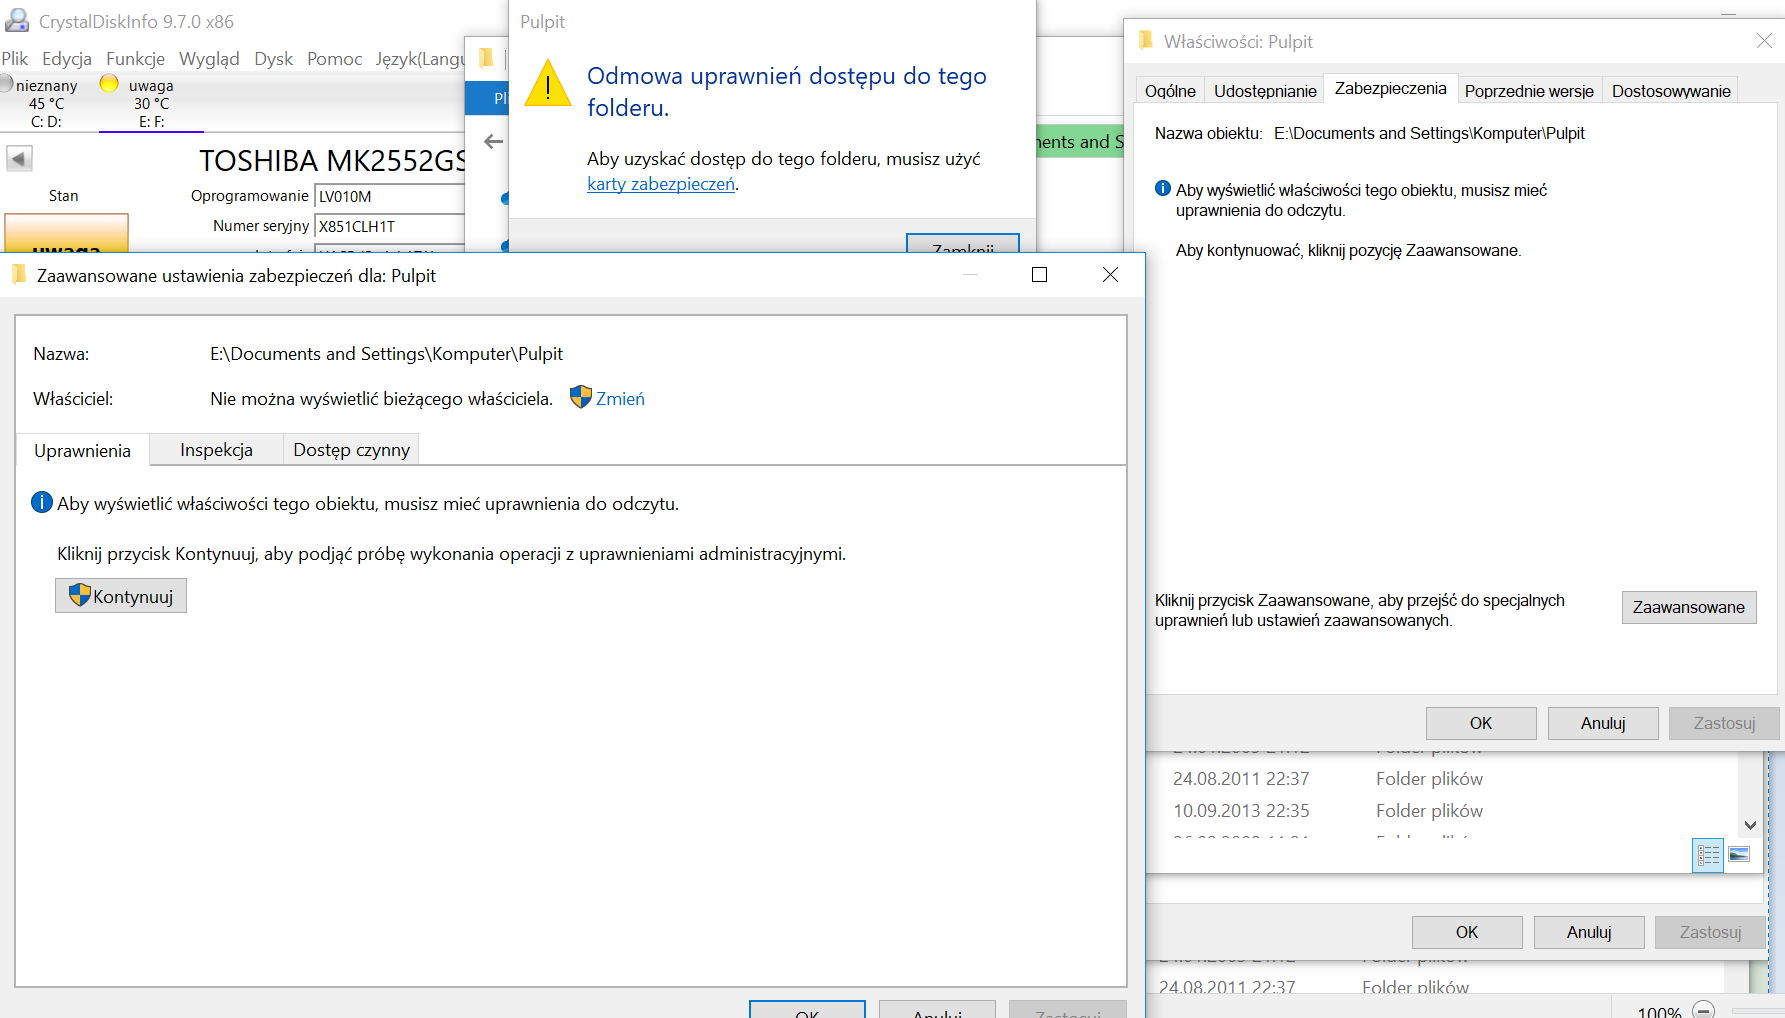Image resolution: width=1785 pixels, height=1018 pixels.
Task: Click the Zmień owner link
Action: [620, 398]
